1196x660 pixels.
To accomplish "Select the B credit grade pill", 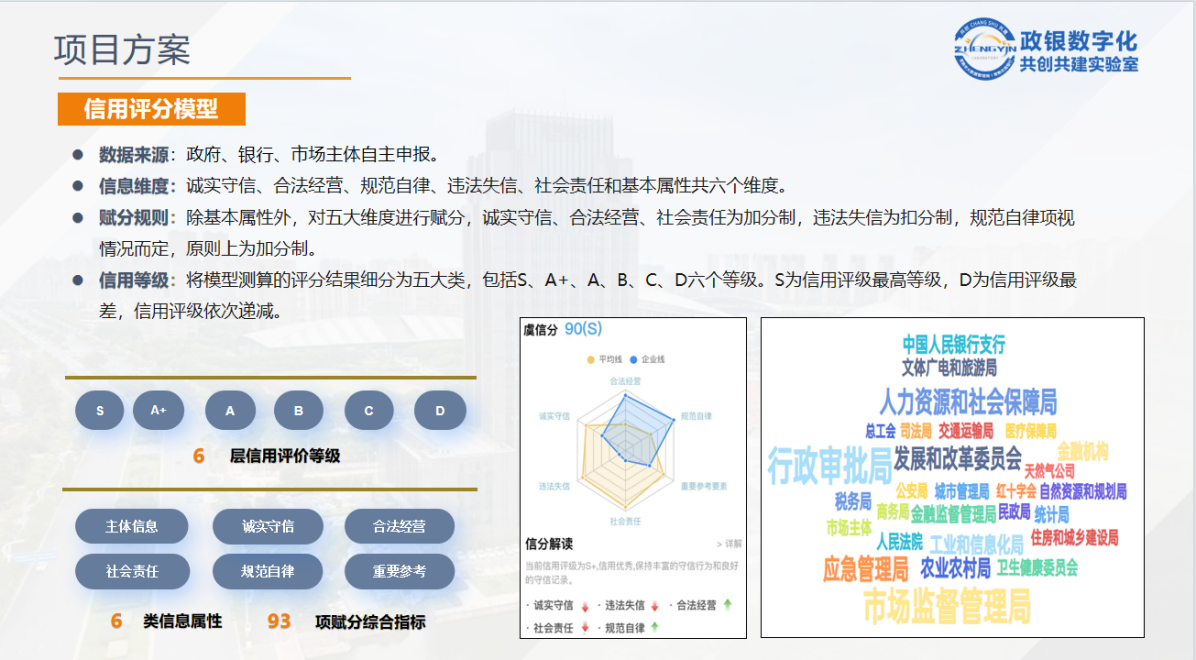I will (x=299, y=410).
